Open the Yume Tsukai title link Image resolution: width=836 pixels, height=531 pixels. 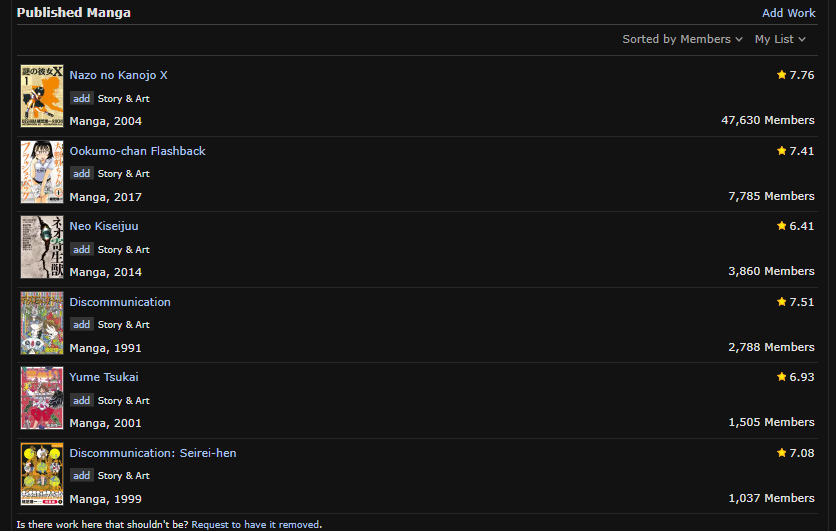[104, 377]
